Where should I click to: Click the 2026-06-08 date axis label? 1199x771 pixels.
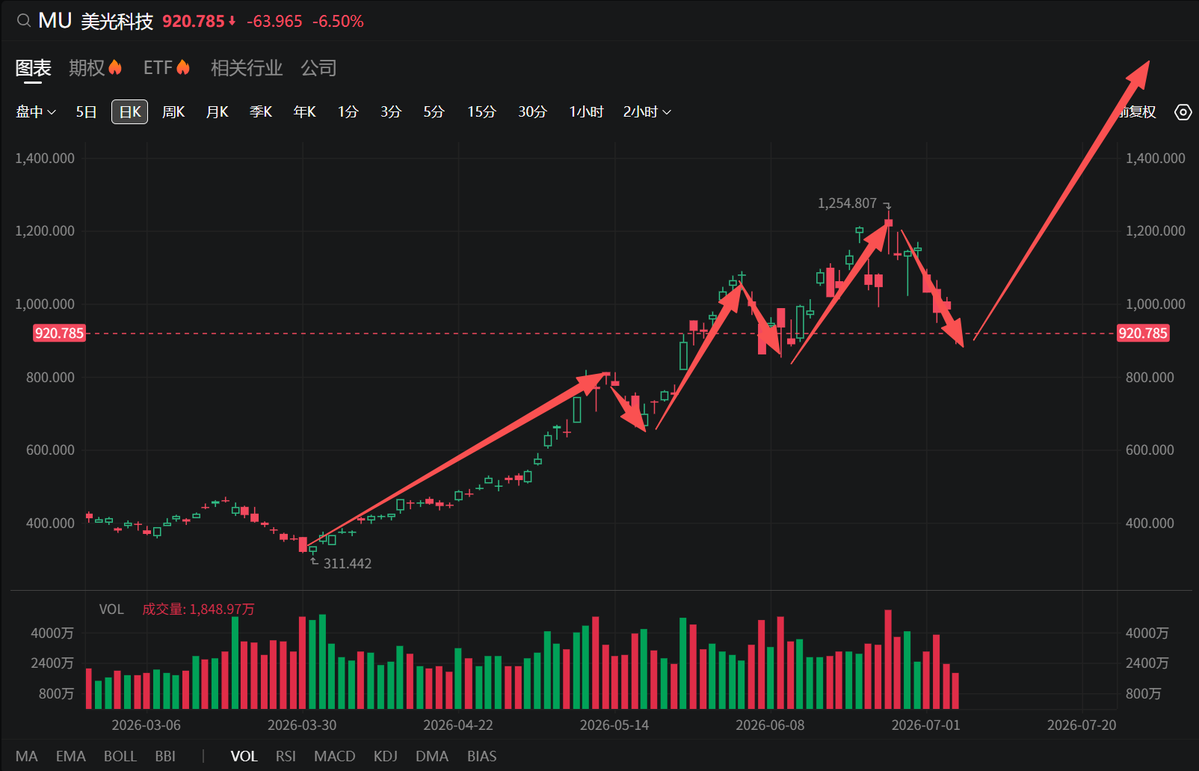click(769, 724)
